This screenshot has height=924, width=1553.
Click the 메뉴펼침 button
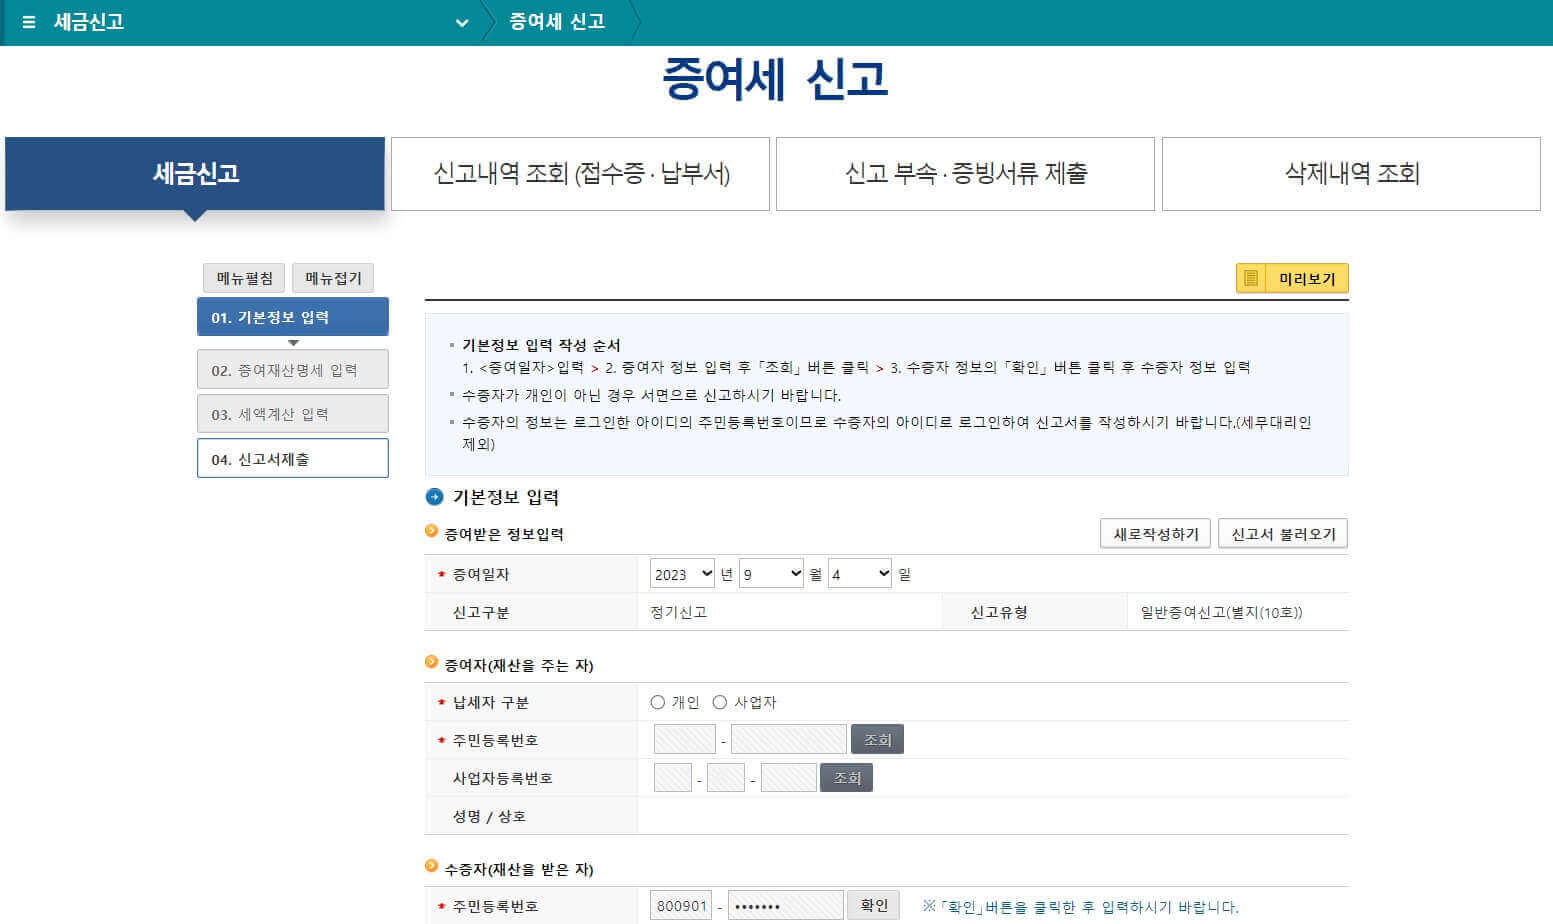coord(244,278)
